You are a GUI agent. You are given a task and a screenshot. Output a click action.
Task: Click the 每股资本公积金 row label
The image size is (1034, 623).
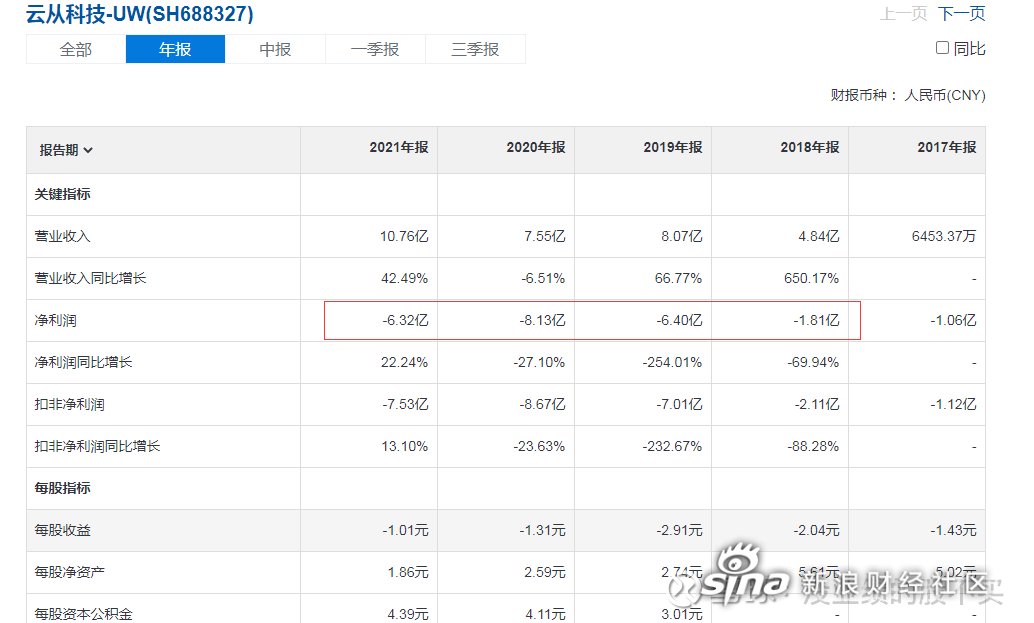coord(84,614)
